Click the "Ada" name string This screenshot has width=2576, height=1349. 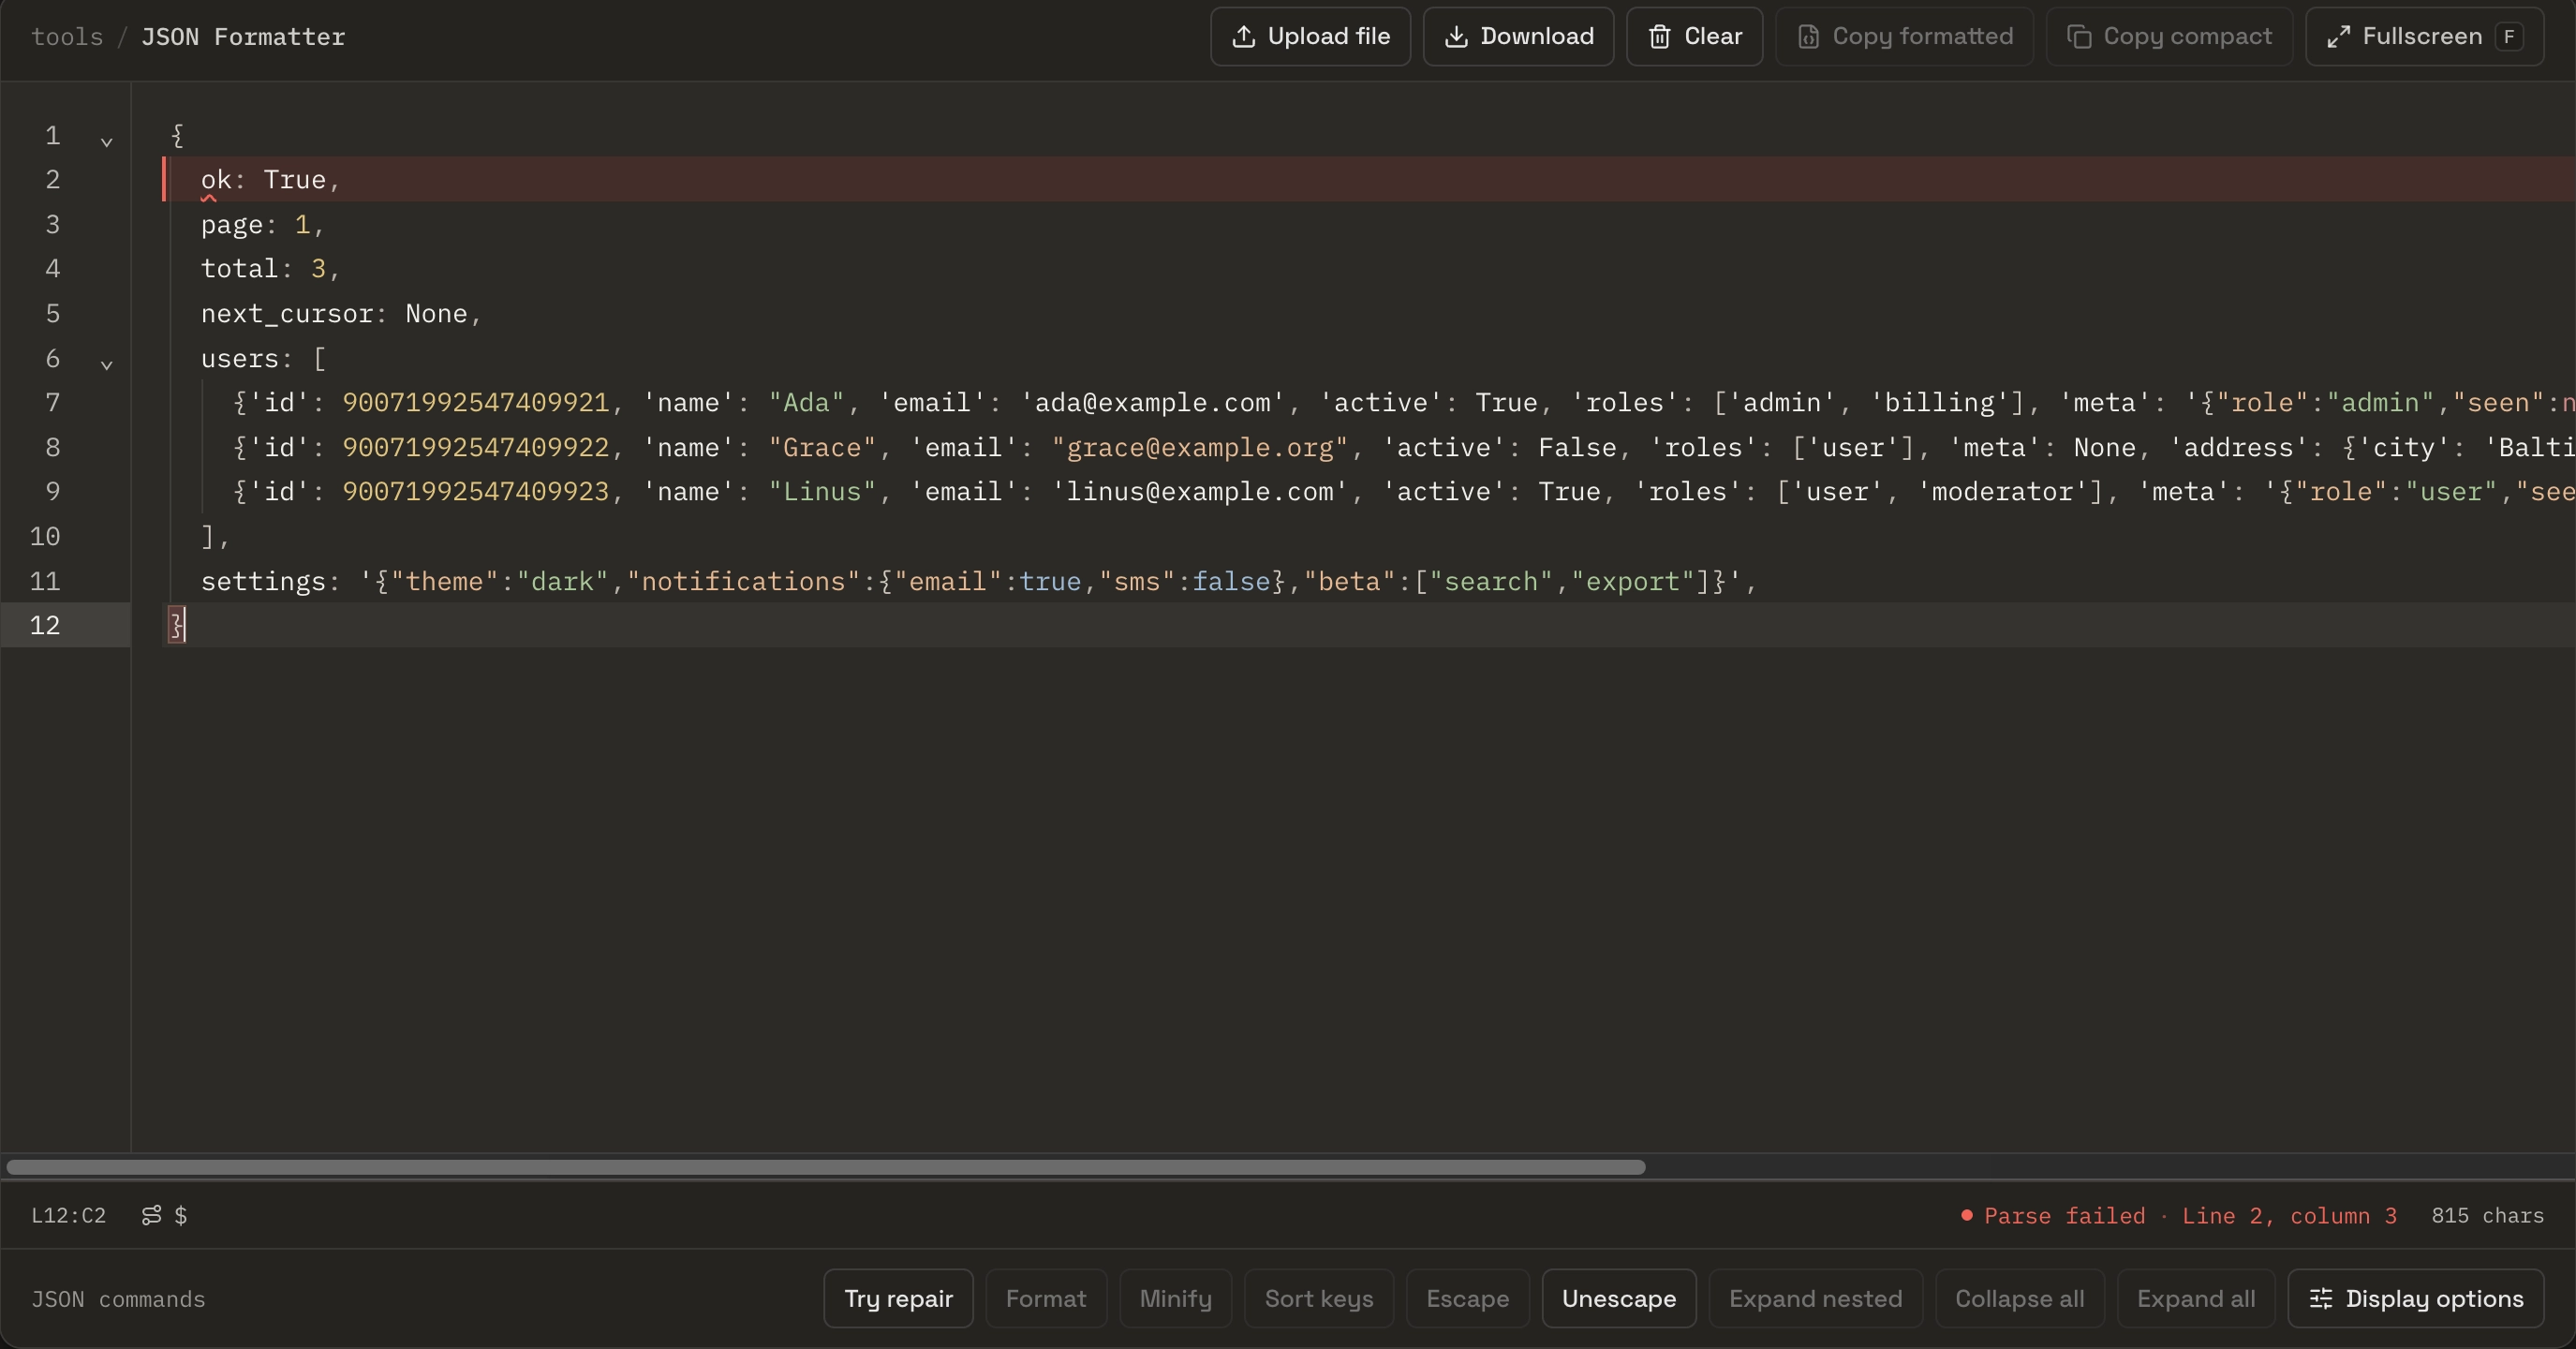point(806,403)
